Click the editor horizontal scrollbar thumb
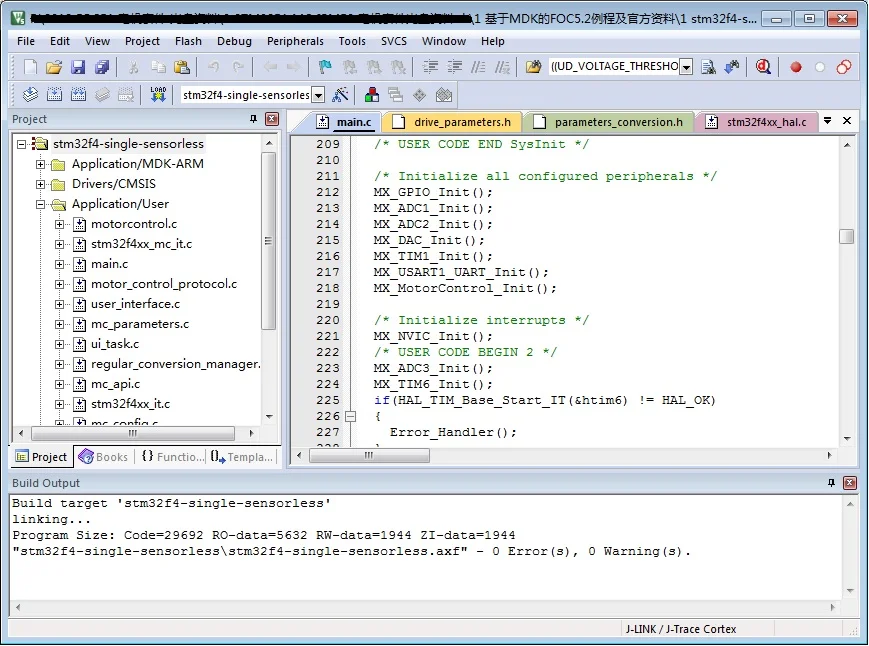The width and height of the screenshot is (869, 646). click(x=369, y=455)
